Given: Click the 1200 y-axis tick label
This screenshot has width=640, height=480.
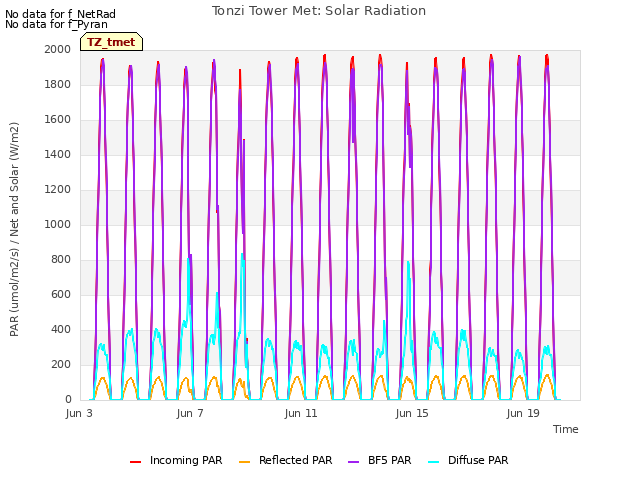Looking at the screenshot, I should click(x=58, y=189).
